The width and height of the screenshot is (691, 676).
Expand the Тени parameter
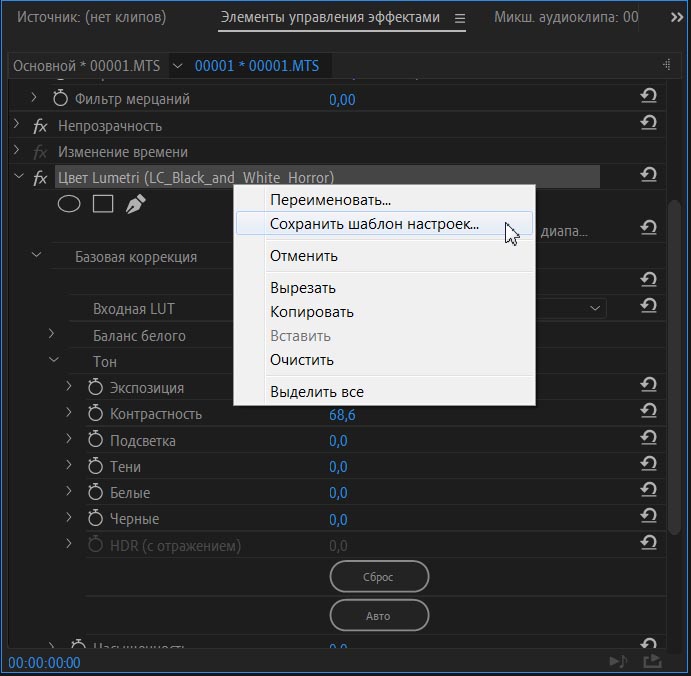pyautogui.click(x=69, y=465)
